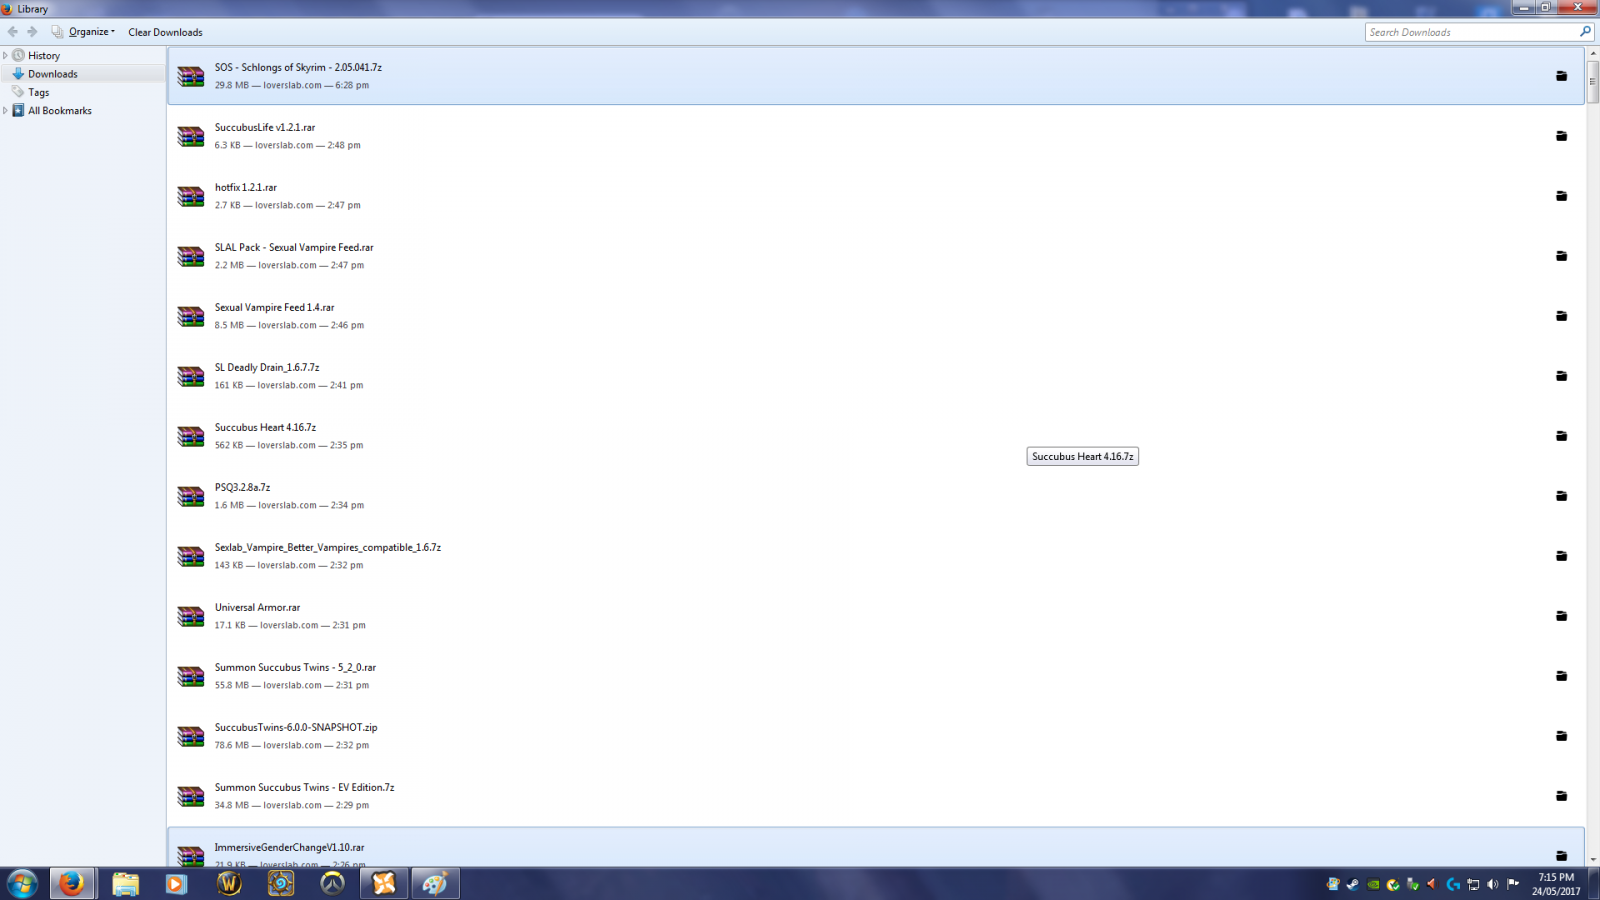Open containing folder for SuccubusTwins-6.0.0-SNAPSHOT.zip
Viewport: 1600px width, 900px height.
point(1561,736)
